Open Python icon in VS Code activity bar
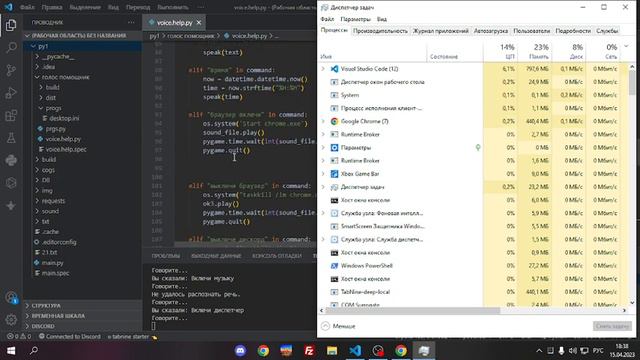The height and width of the screenshot is (360, 640). click(11, 160)
